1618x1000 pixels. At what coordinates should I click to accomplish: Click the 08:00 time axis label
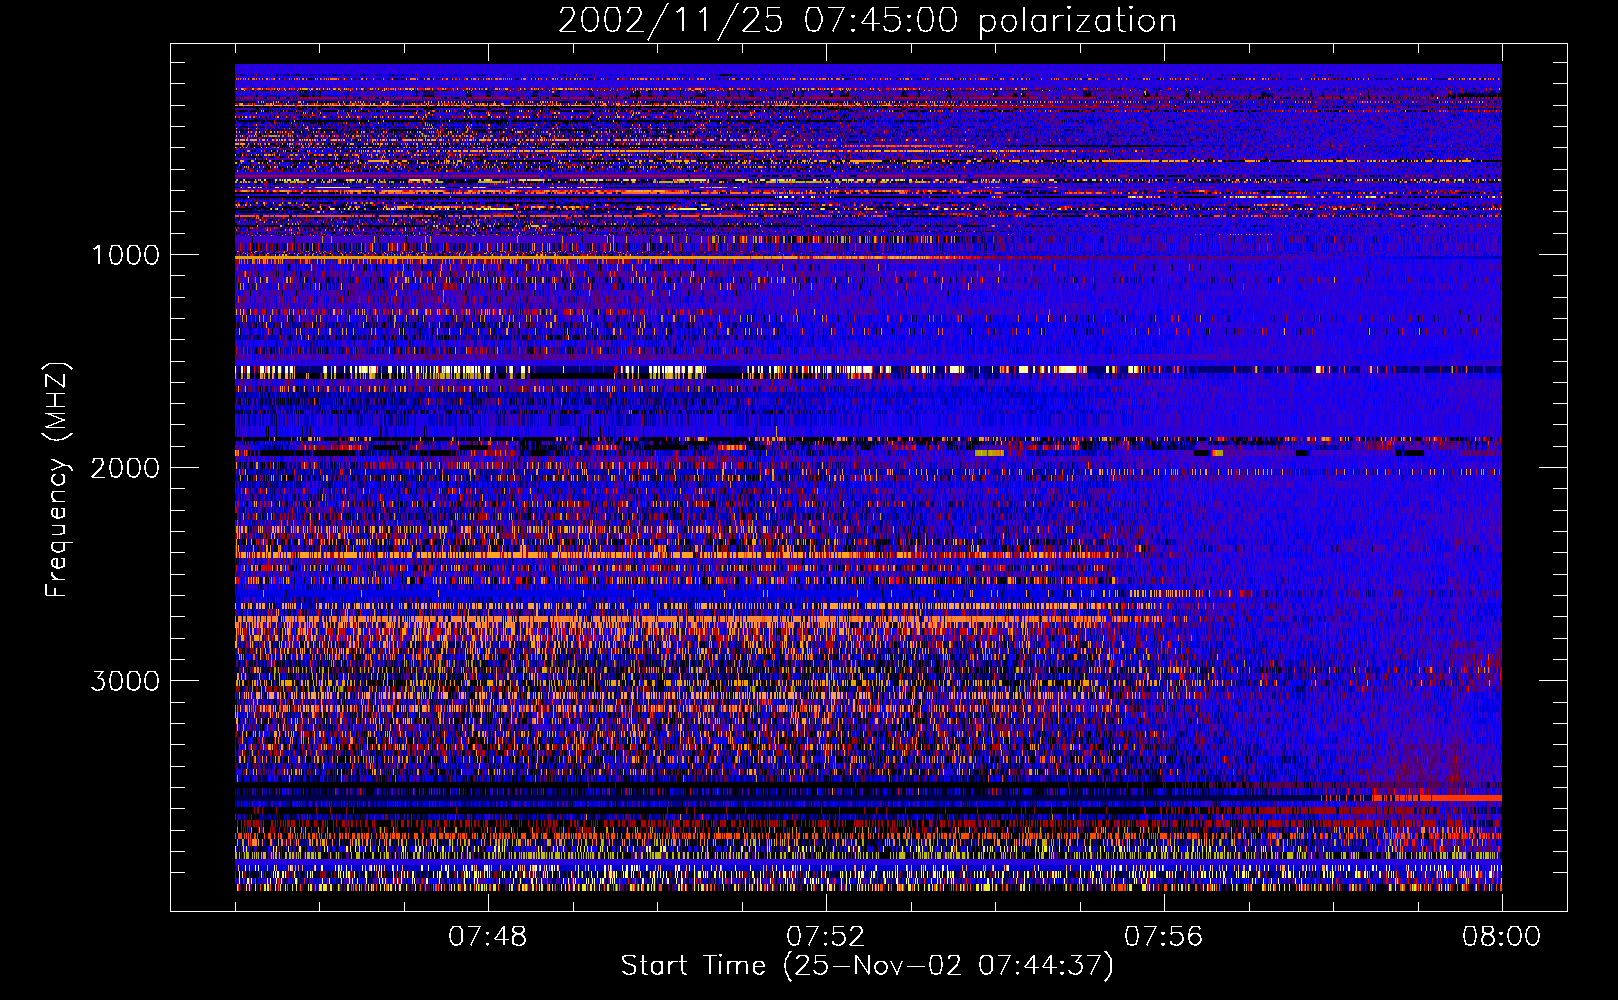(x=1502, y=937)
